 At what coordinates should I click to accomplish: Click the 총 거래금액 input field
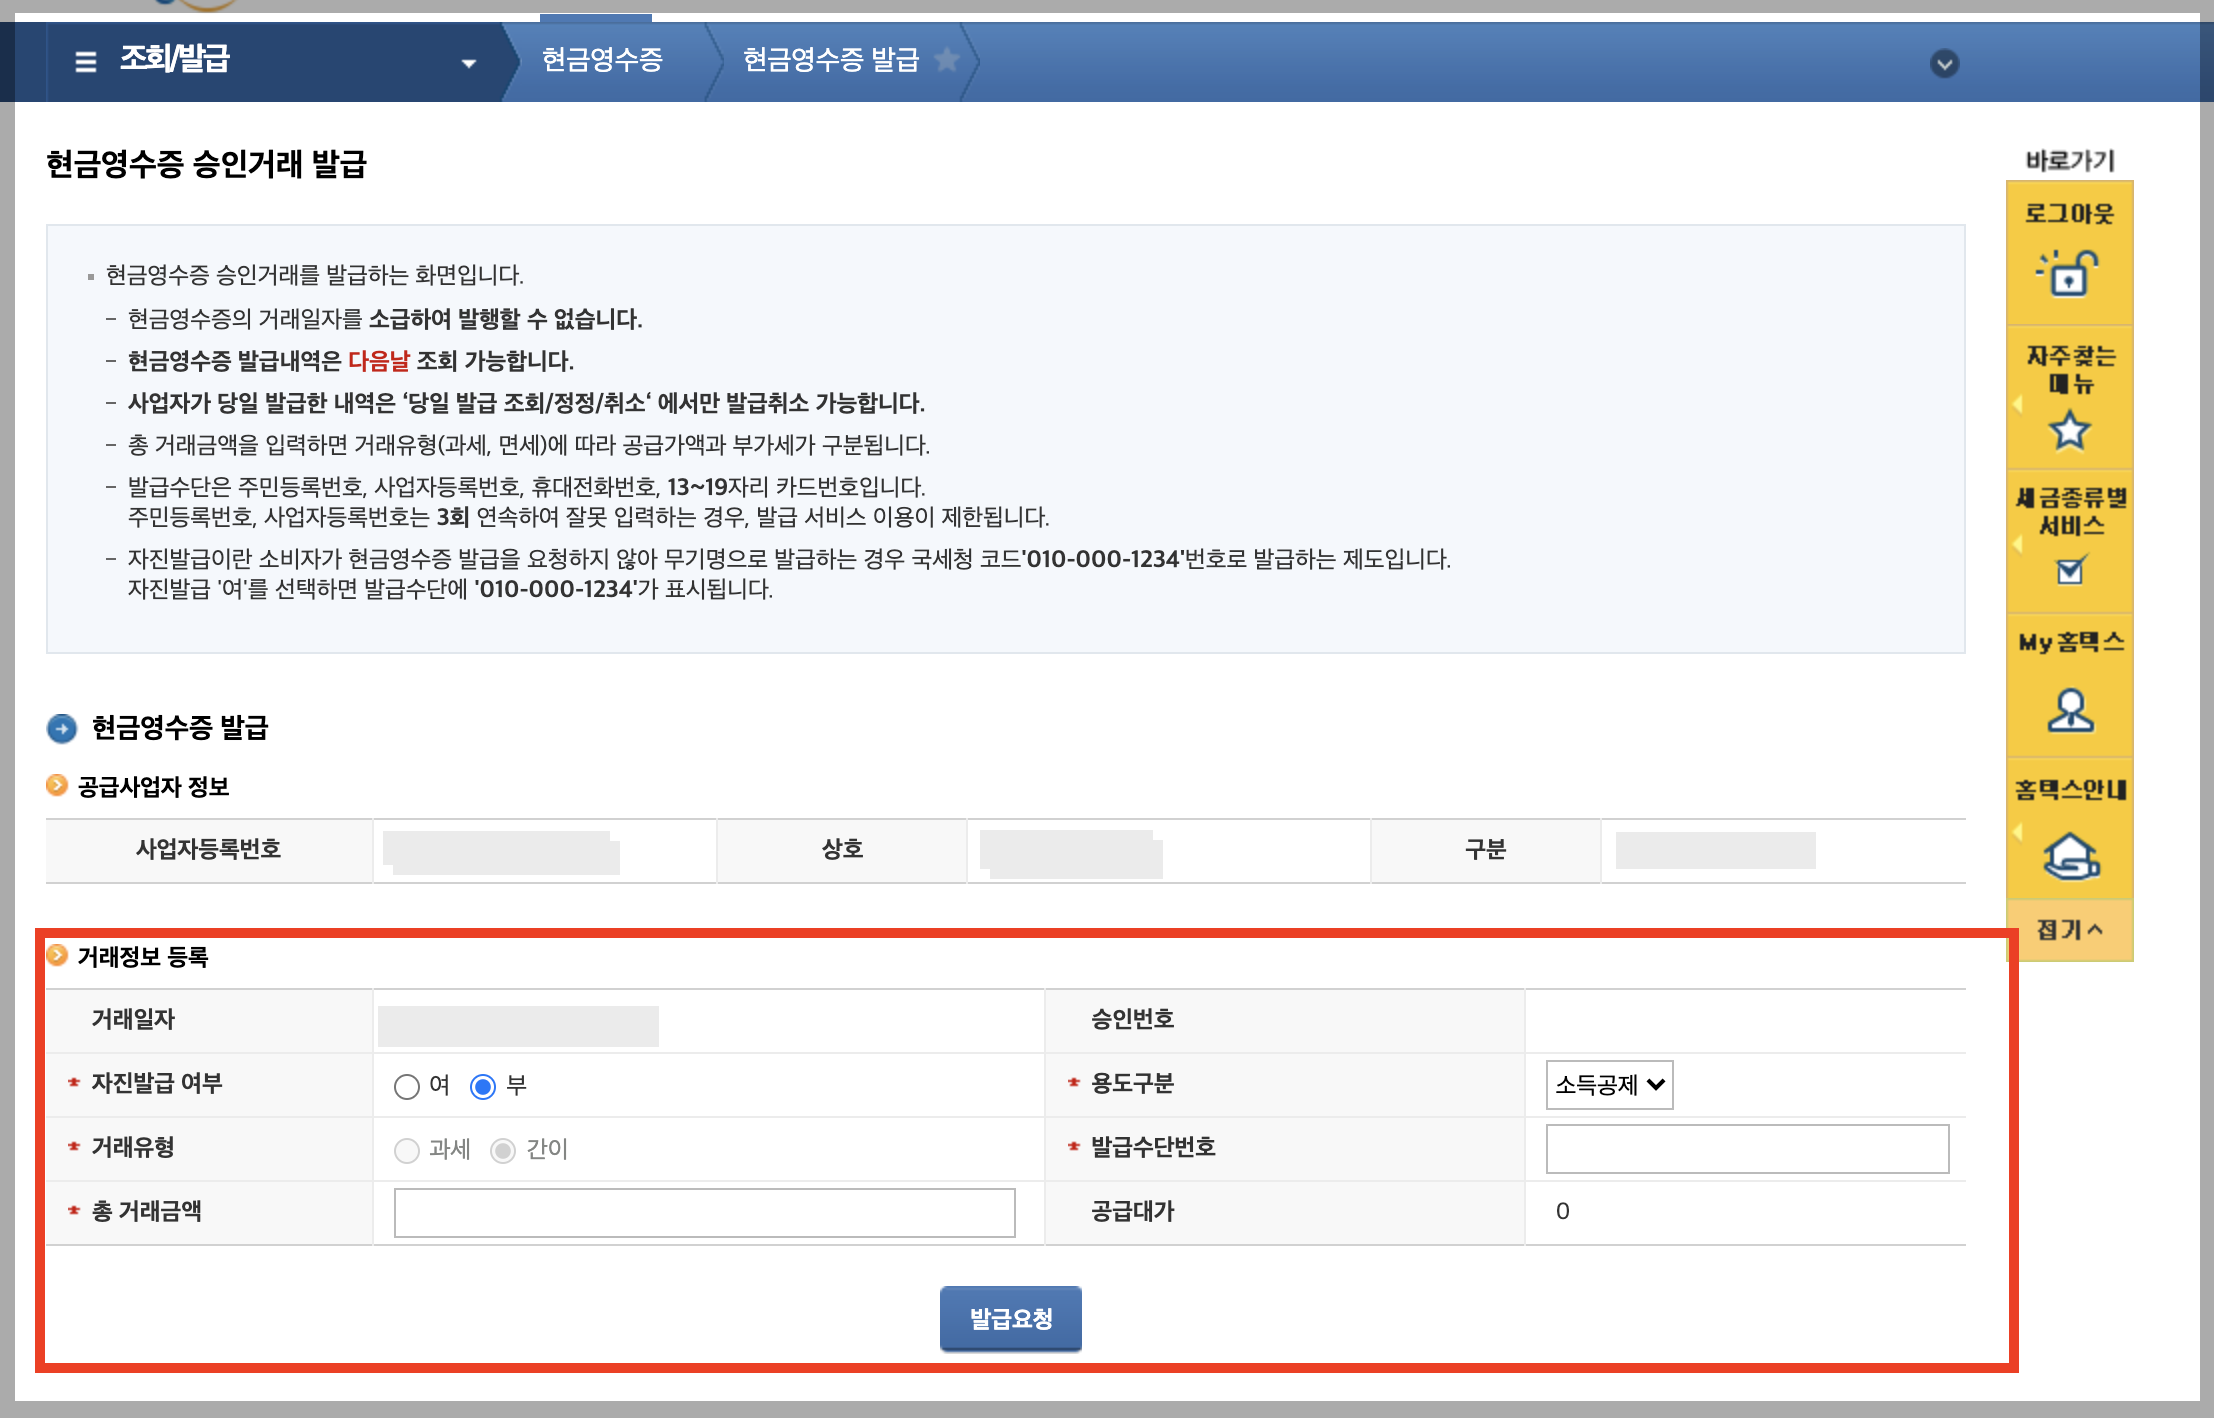point(704,1212)
